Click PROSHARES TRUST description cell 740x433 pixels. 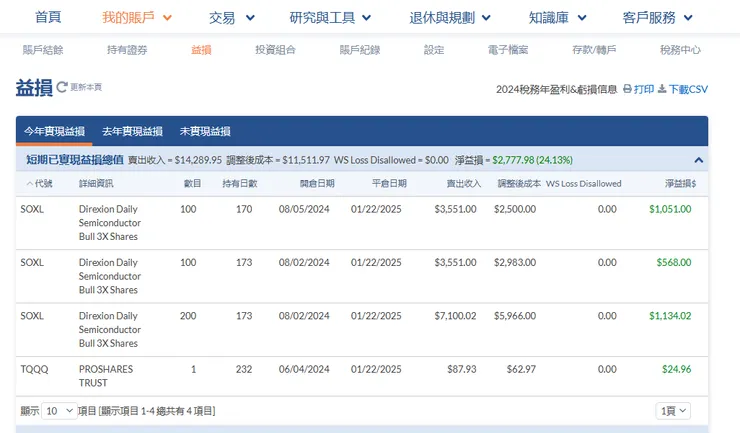(x=106, y=376)
